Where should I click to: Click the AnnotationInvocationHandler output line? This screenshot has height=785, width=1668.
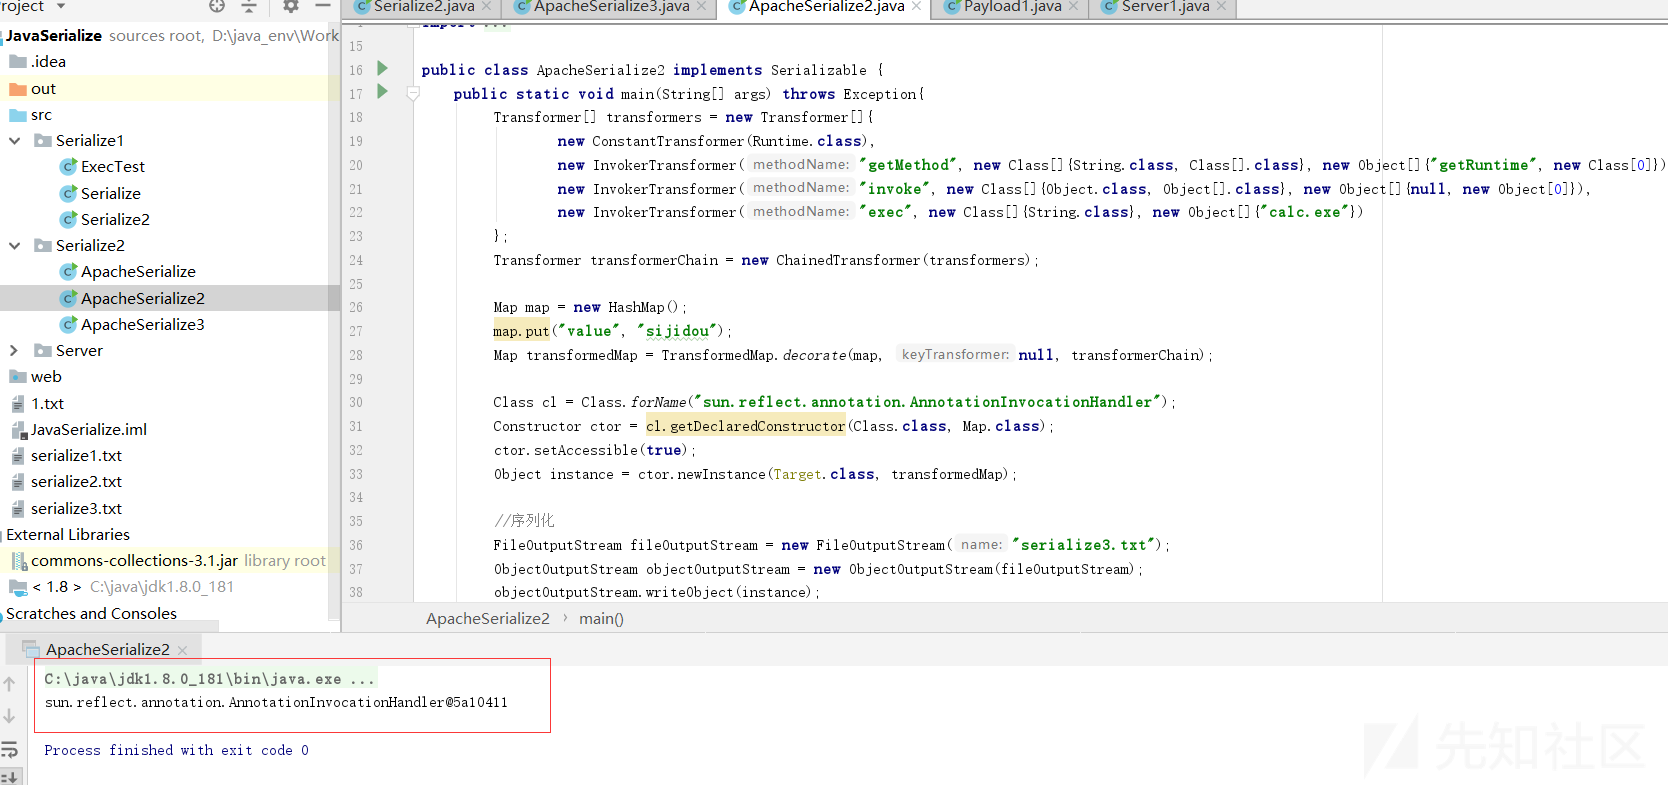276,703
